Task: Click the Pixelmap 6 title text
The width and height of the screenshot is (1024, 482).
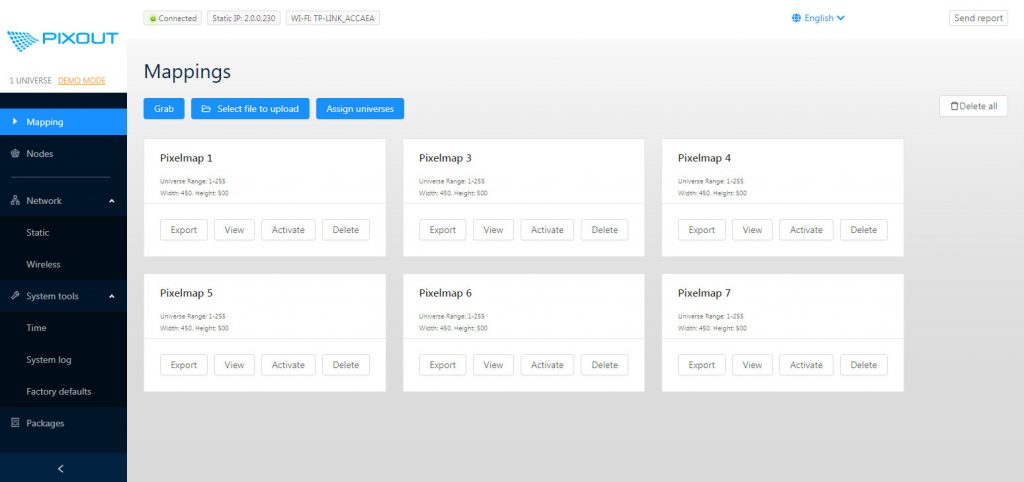Action: click(445, 293)
